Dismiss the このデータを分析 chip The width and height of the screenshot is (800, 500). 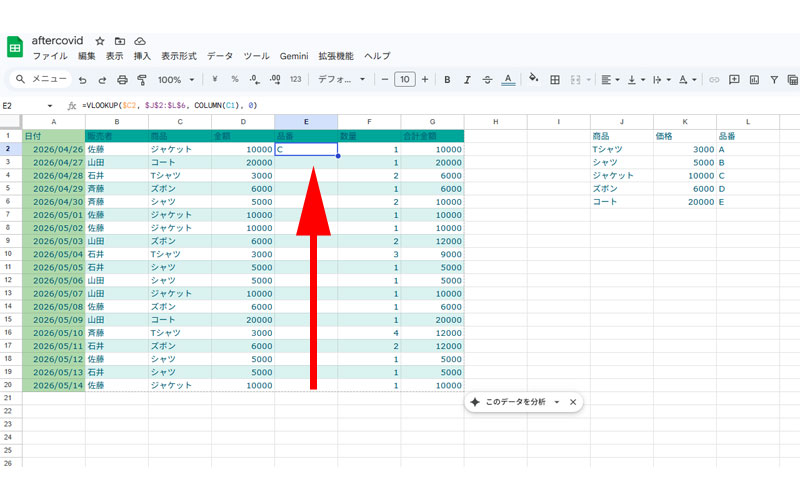pyautogui.click(x=573, y=402)
